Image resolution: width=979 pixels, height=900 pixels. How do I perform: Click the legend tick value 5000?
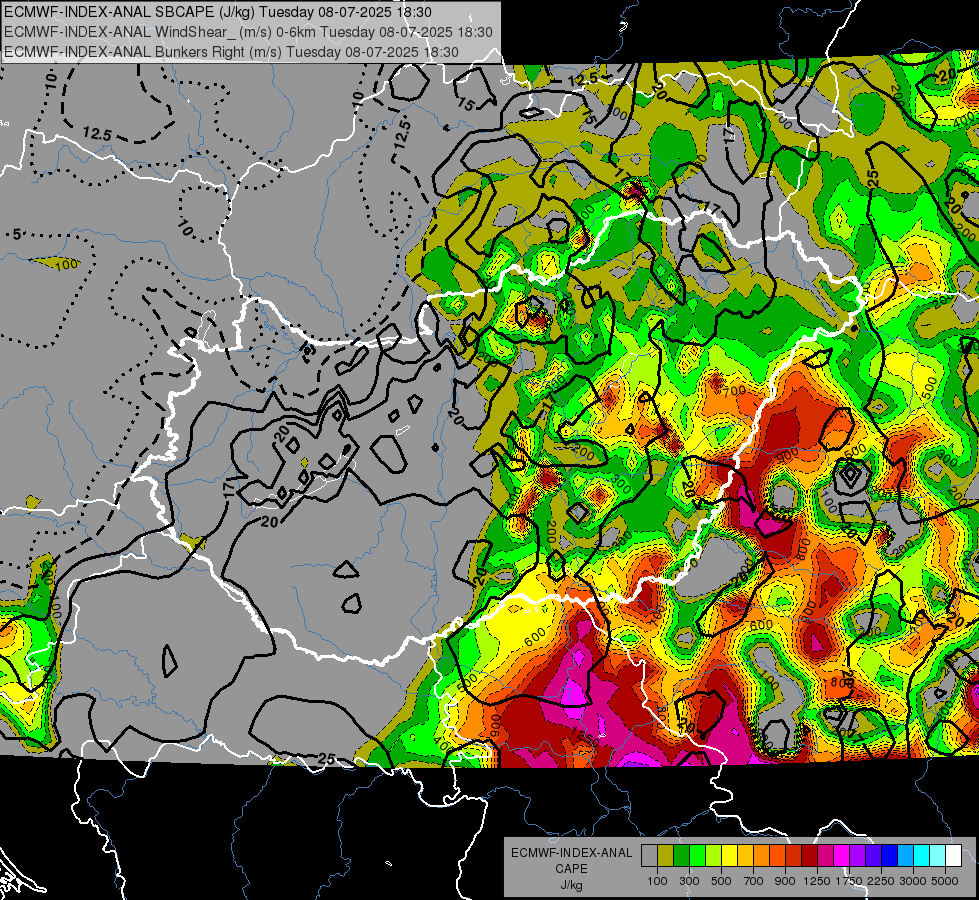[x=945, y=881]
